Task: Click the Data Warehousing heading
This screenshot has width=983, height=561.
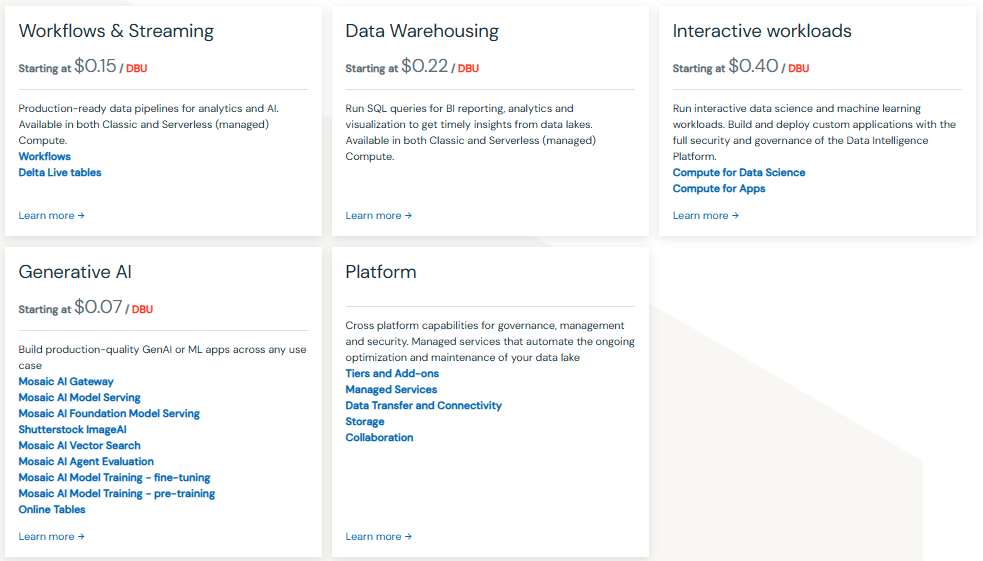Action: [x=422, y=31]
